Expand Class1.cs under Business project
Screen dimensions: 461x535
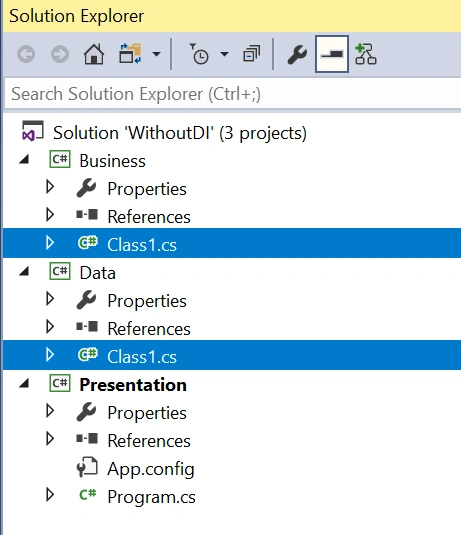(50, 243)
